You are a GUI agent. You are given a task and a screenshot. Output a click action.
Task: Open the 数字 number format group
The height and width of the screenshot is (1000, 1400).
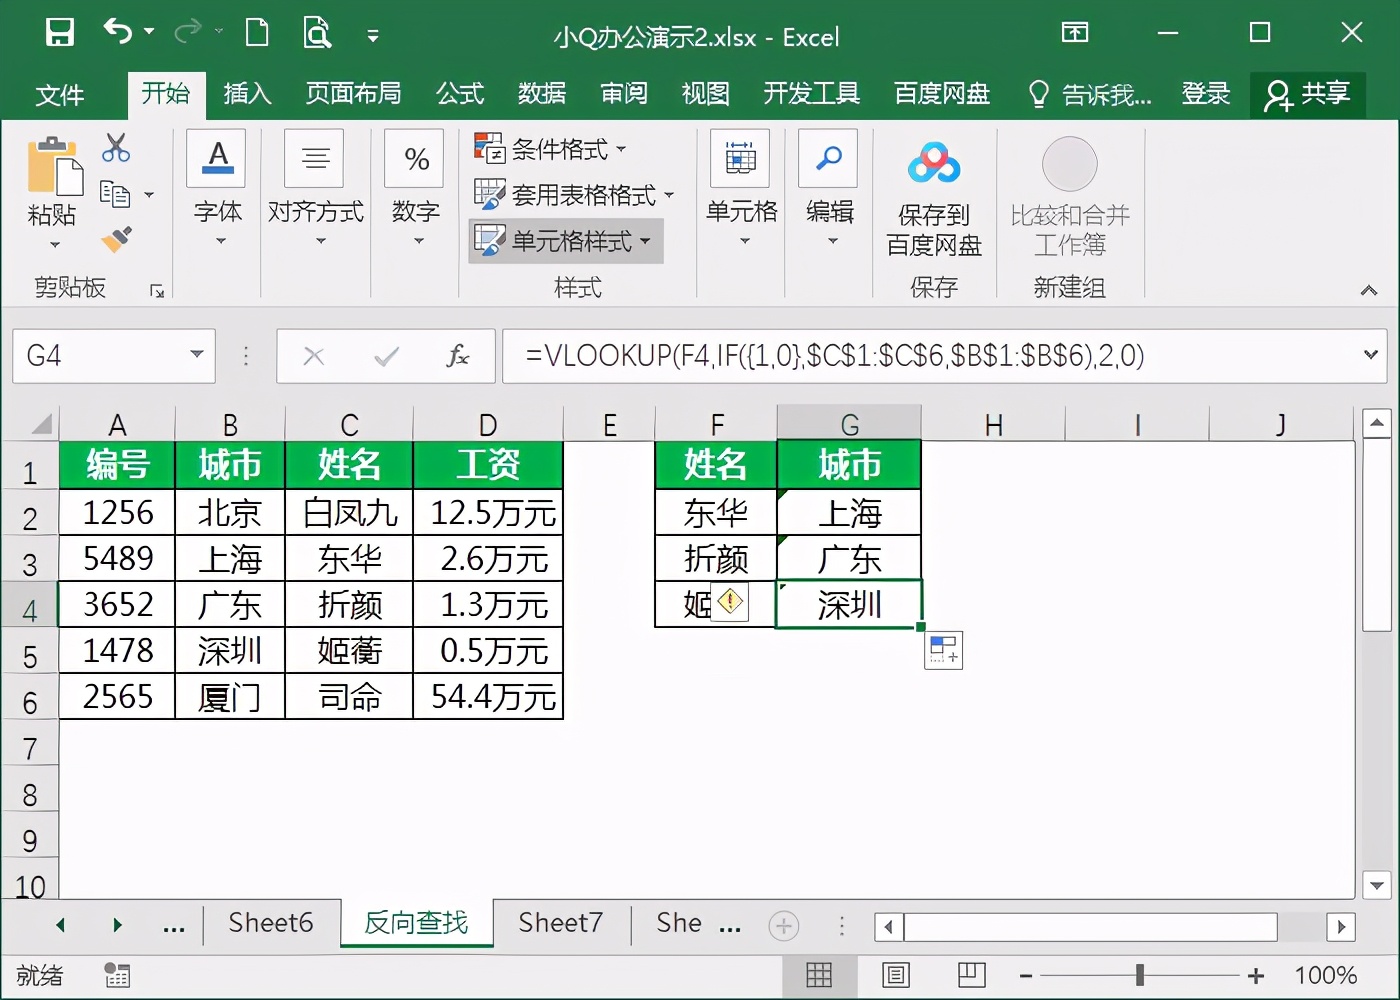click(x=416, y=190)
